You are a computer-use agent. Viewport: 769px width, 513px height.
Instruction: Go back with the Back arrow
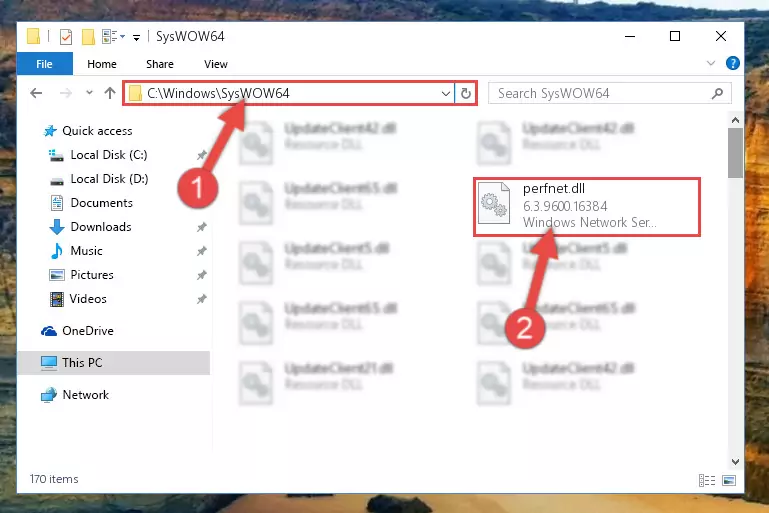36,93
